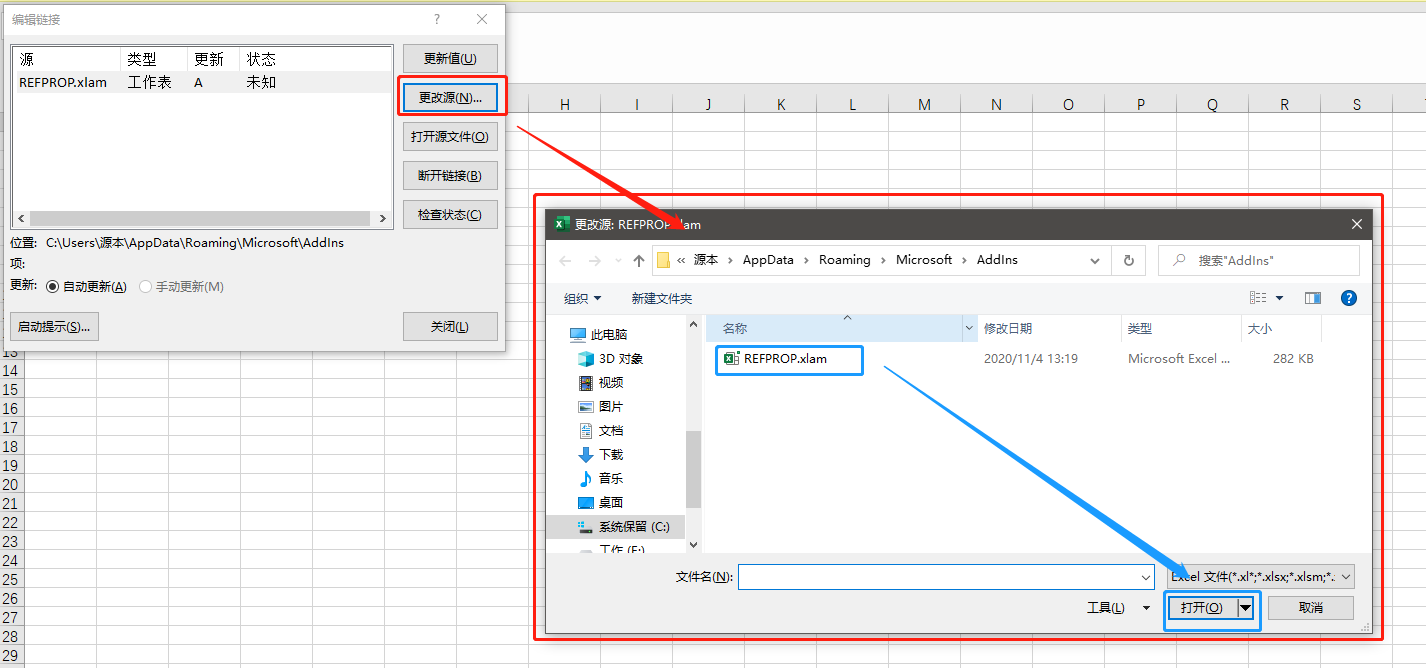This screenshot has height=668, width=1426.
Task: Select 音乐 folder in navigation pane
Action: 601,479
